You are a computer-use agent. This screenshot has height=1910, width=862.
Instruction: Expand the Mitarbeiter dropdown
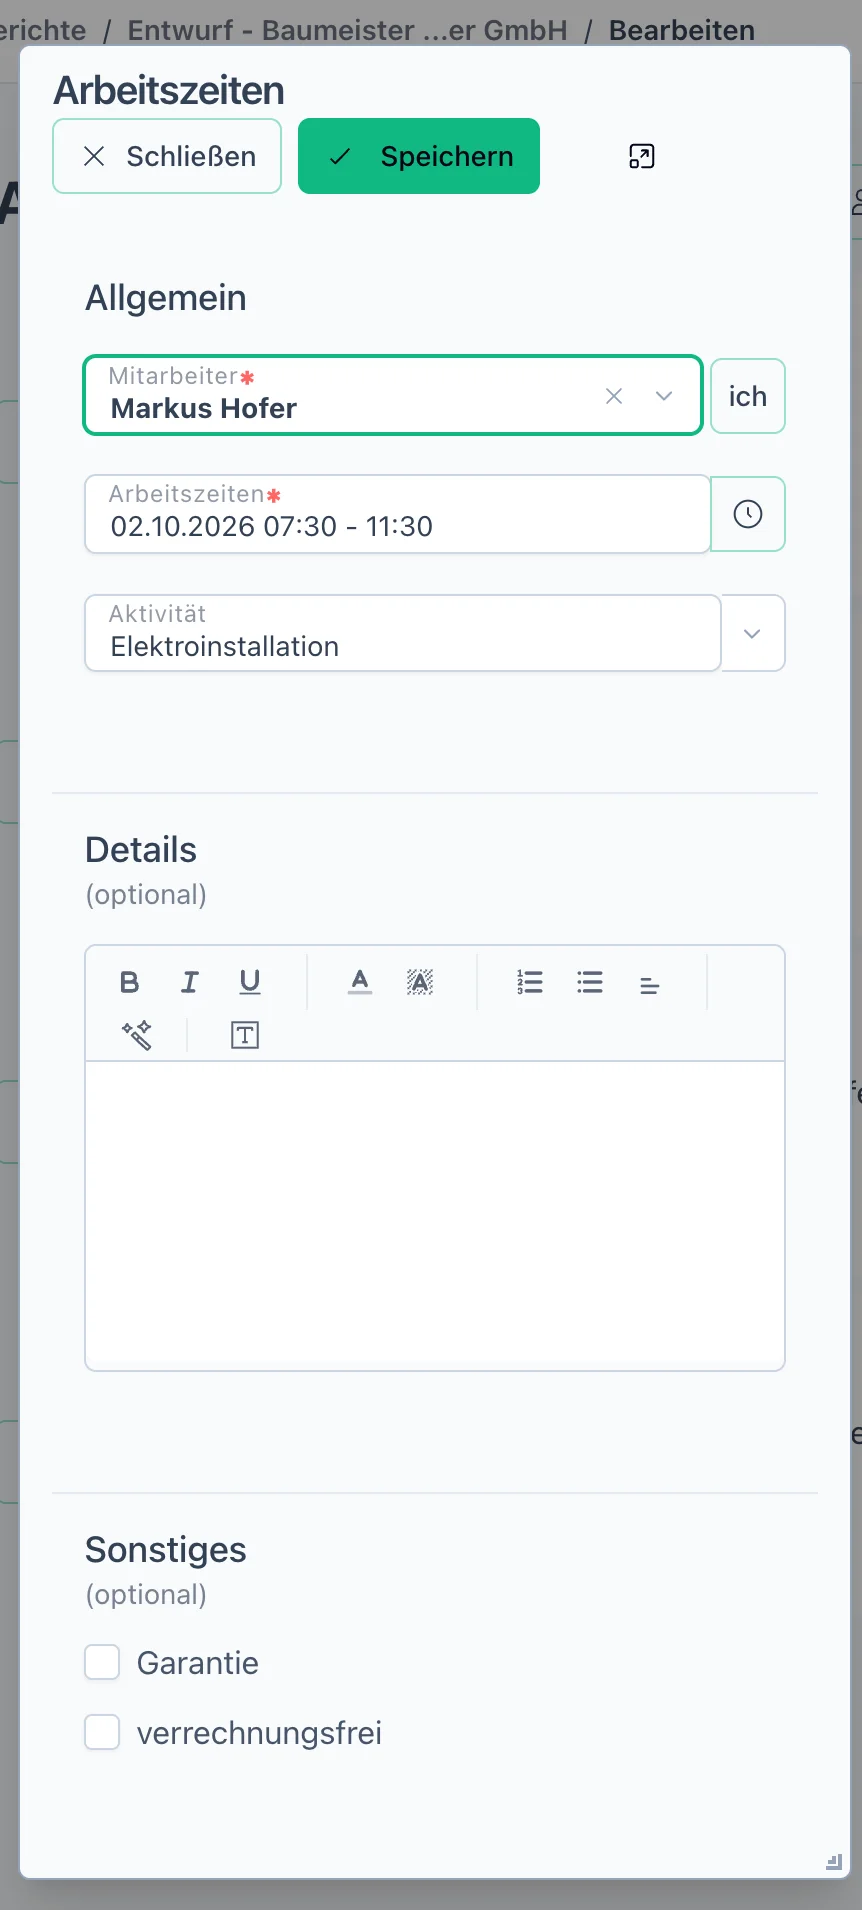[664, 396]
